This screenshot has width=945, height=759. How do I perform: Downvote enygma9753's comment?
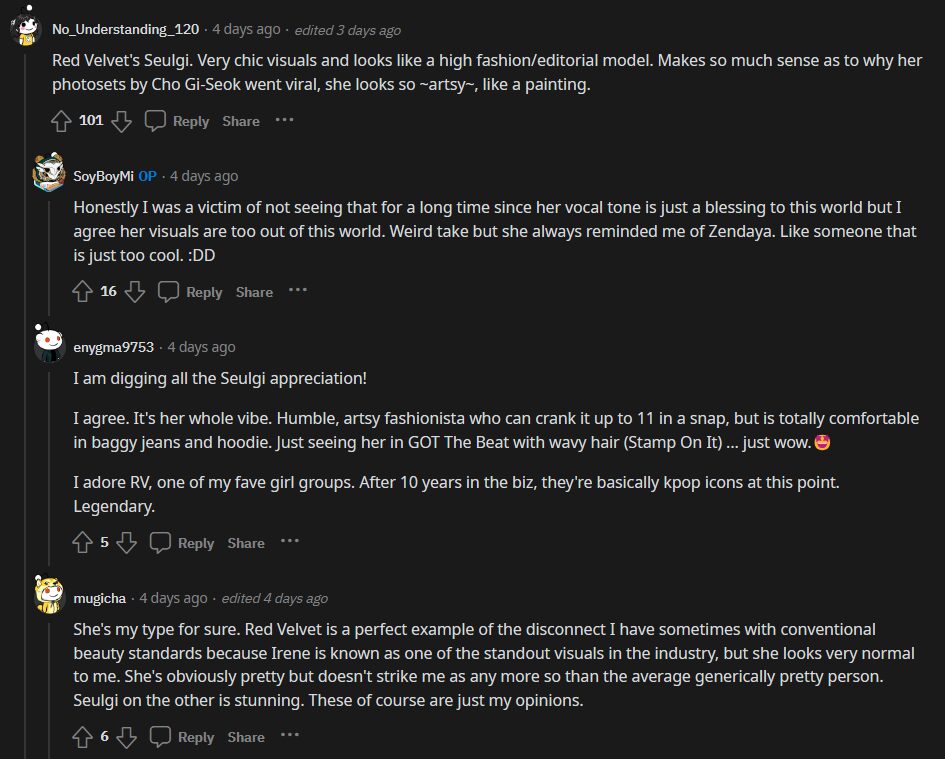pos(126,543)
